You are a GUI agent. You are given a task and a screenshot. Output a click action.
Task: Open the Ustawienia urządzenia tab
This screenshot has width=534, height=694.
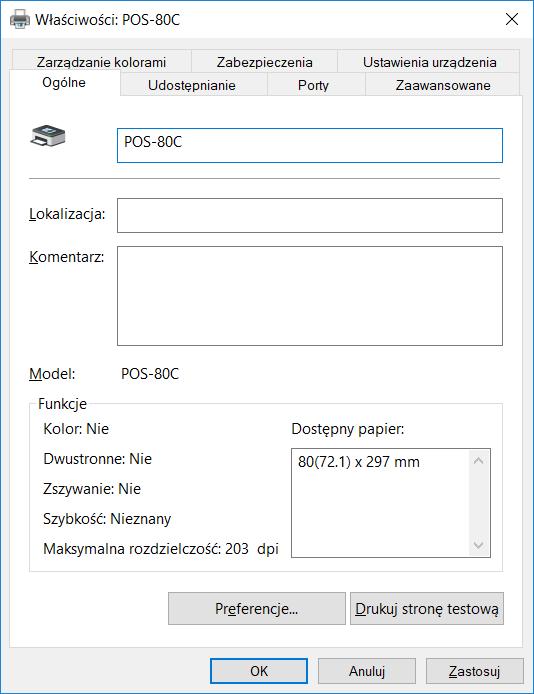click(x=429, y=62)
